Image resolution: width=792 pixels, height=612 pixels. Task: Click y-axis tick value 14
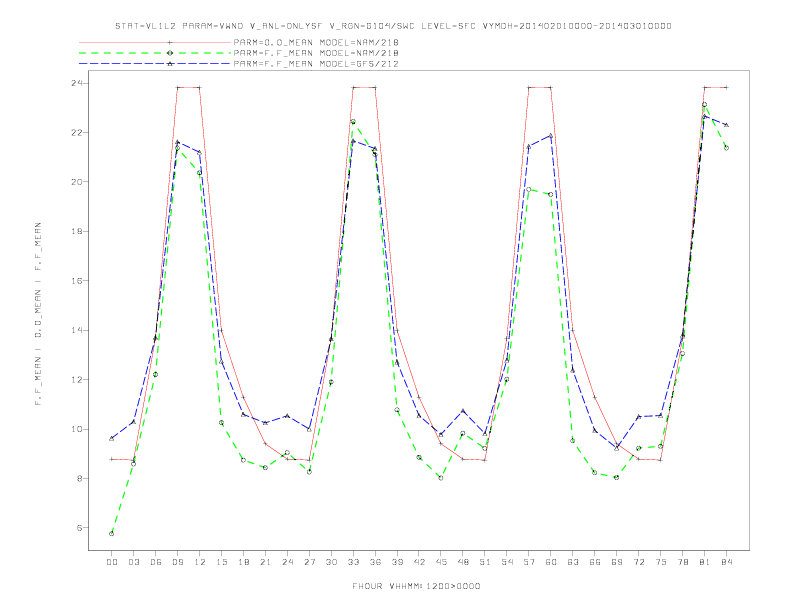(x=76, y=330)
